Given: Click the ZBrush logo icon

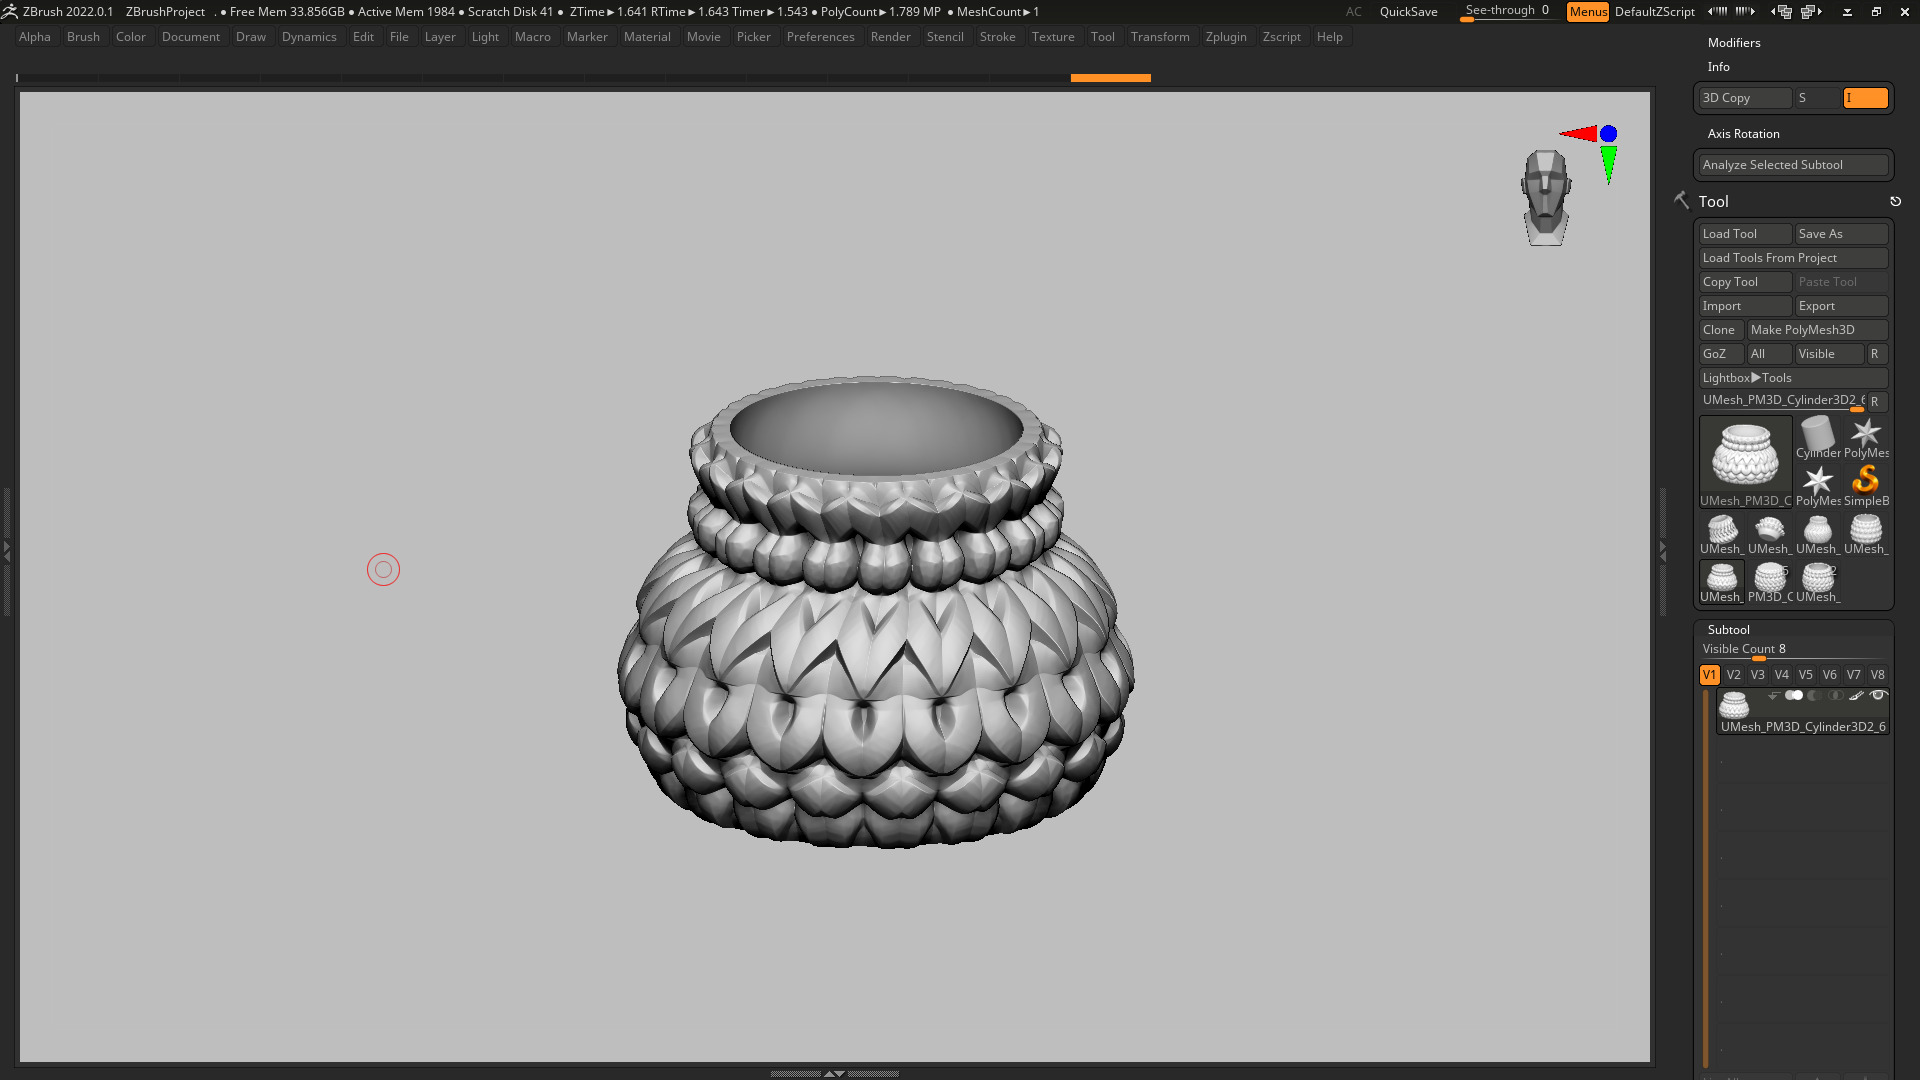Looking at the screenshot, I should coord(9,11).
